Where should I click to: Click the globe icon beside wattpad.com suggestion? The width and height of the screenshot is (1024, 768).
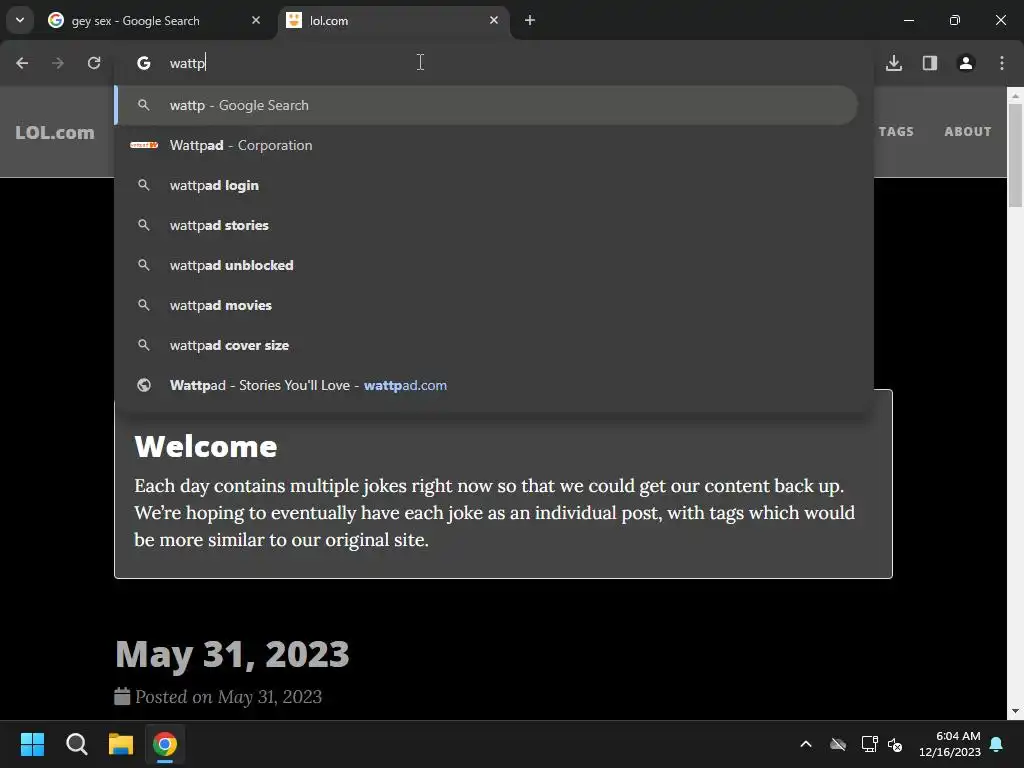pos(144,385)
